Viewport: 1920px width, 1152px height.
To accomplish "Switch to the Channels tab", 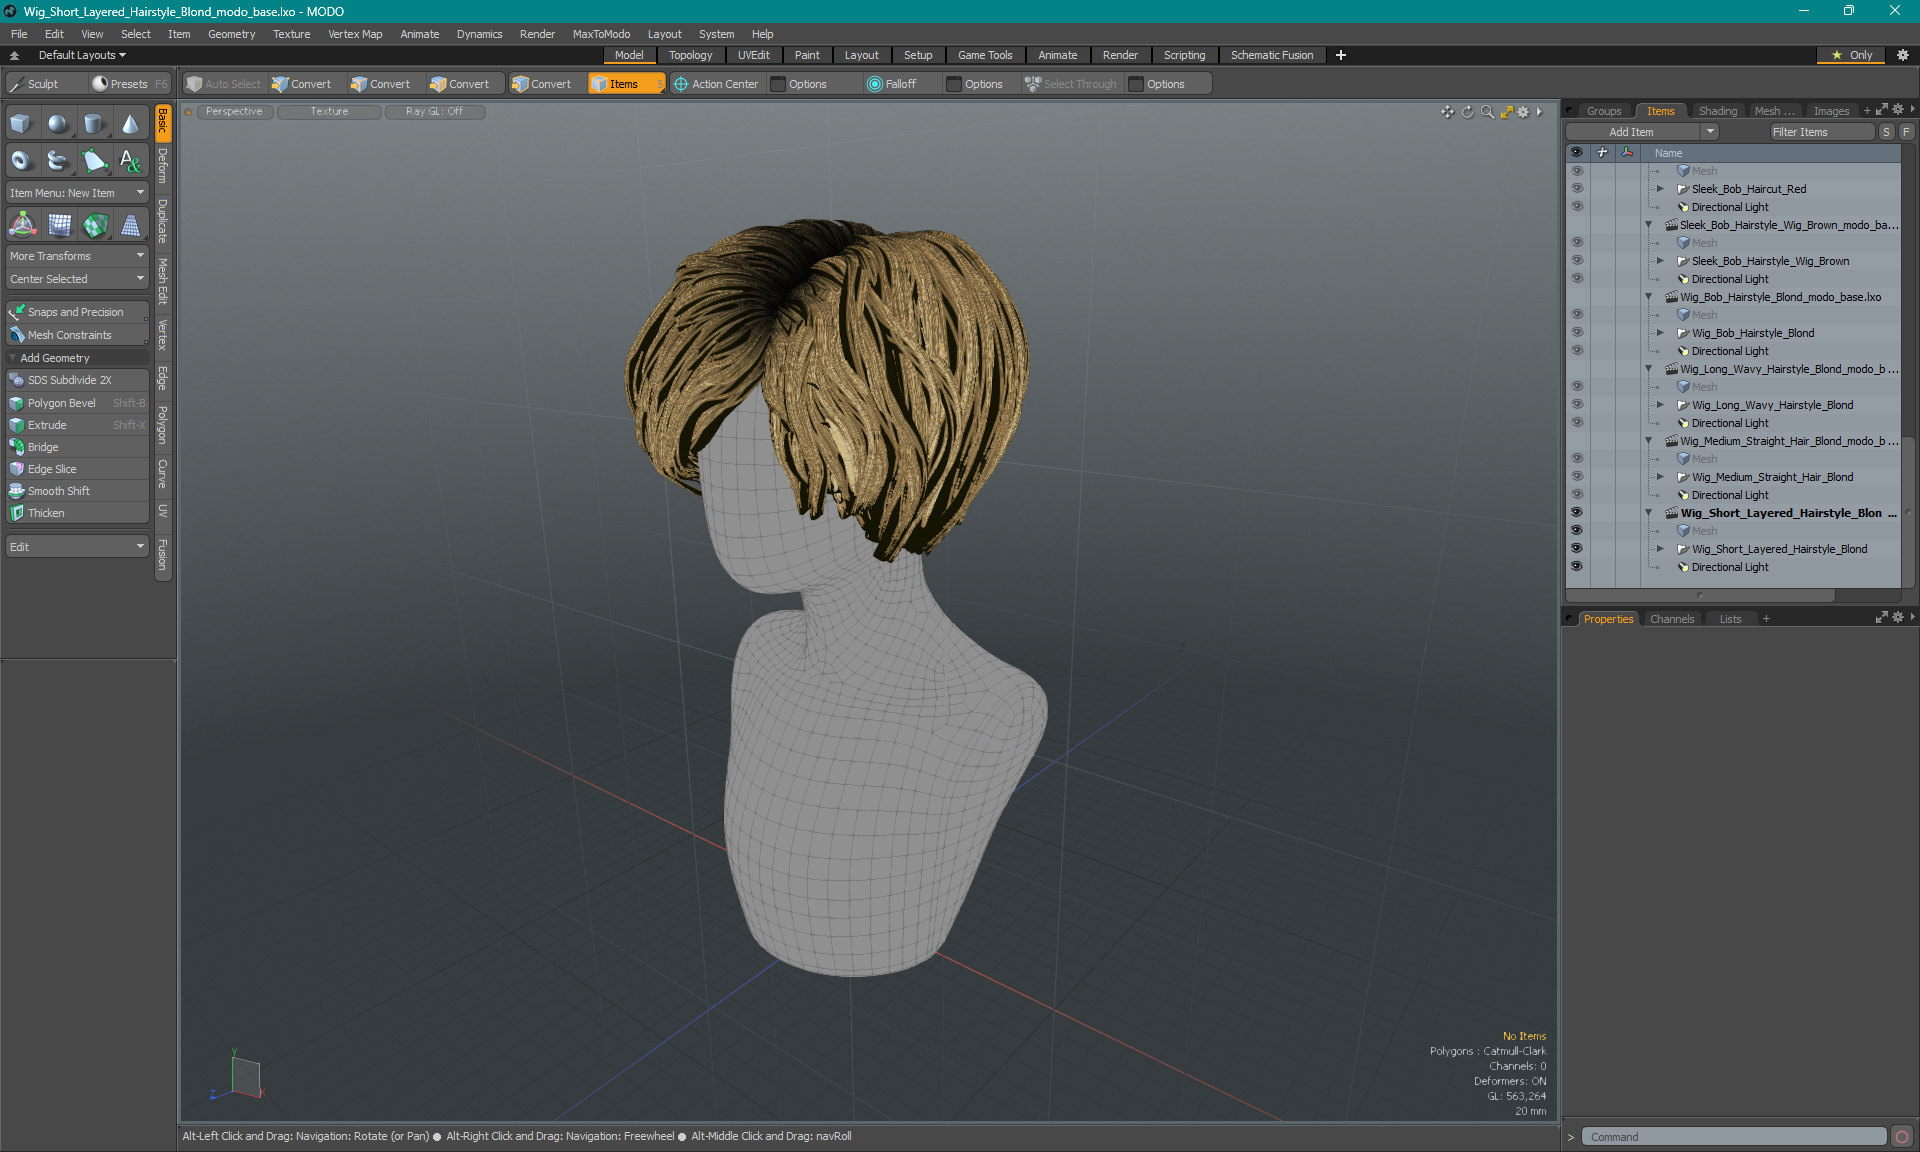I will click(1672, 619).
